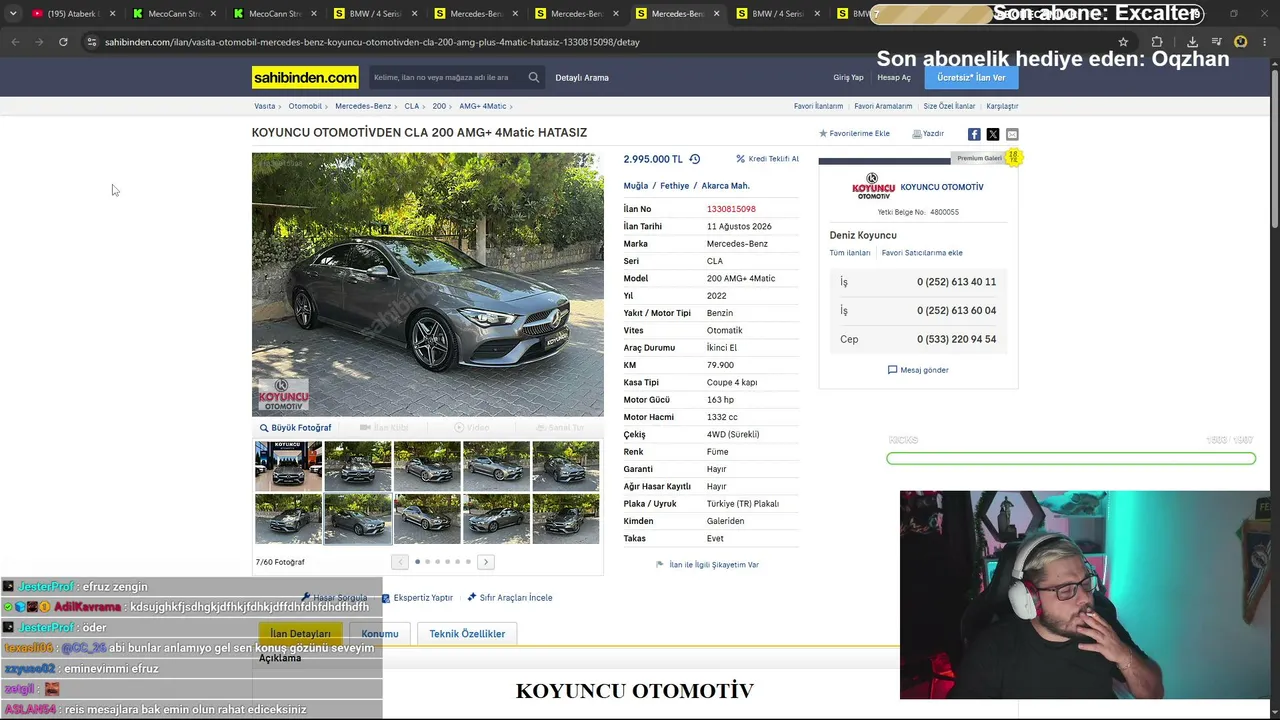Click the listing number 1330815098

pos(731,209)
